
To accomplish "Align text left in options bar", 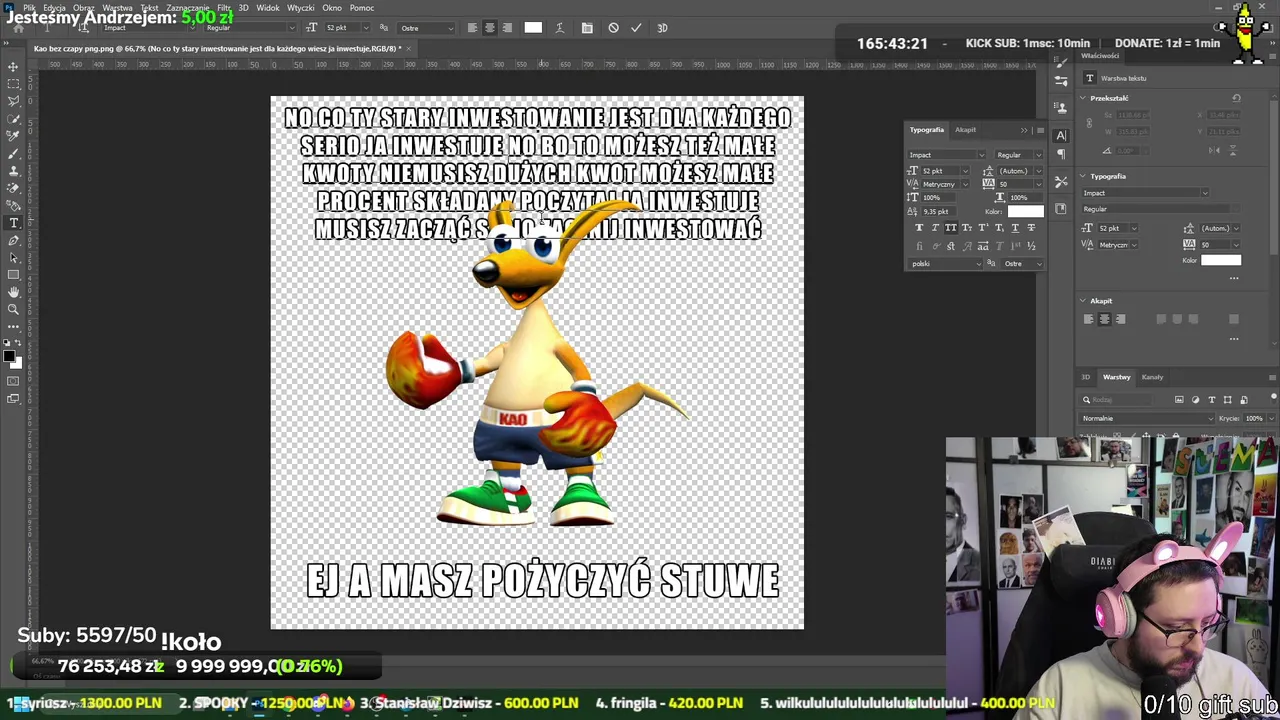I will coord(472,28).
